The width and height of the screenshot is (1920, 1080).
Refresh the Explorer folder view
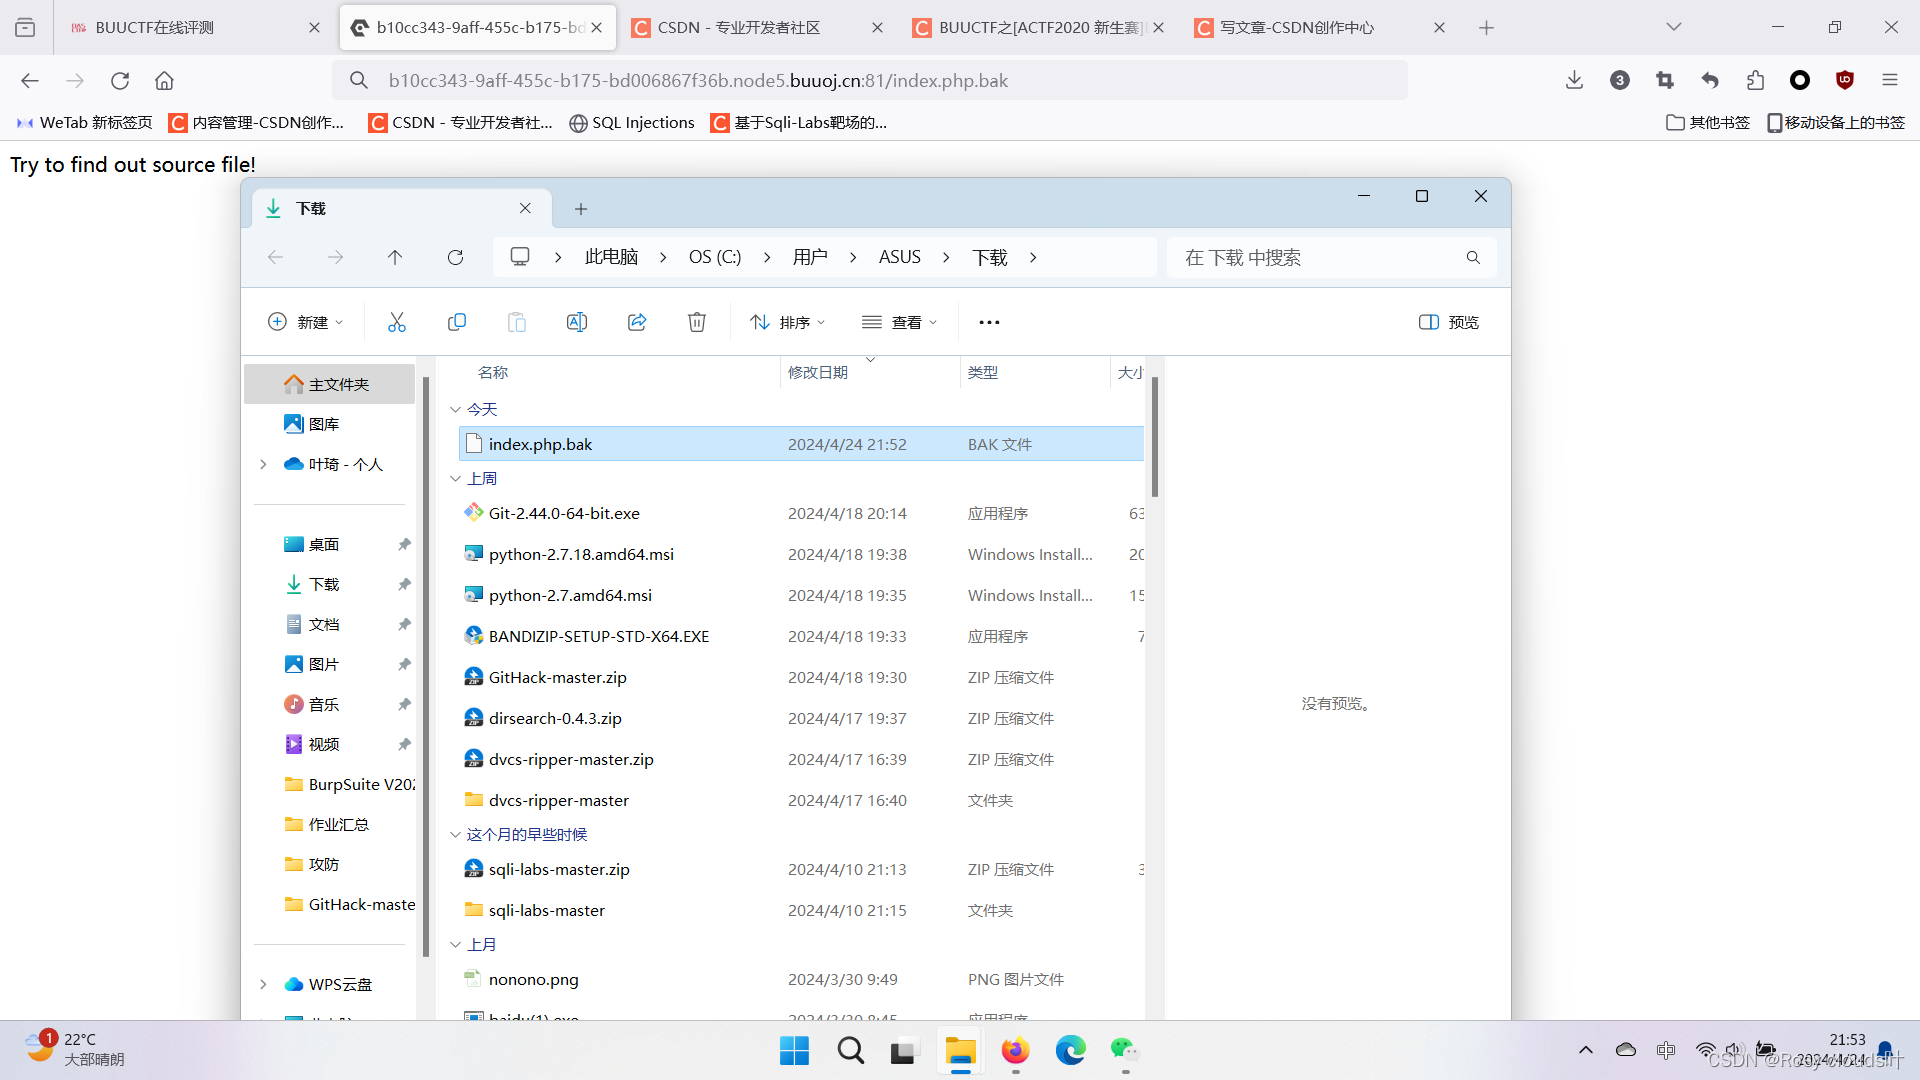click(x=455, y=258)
